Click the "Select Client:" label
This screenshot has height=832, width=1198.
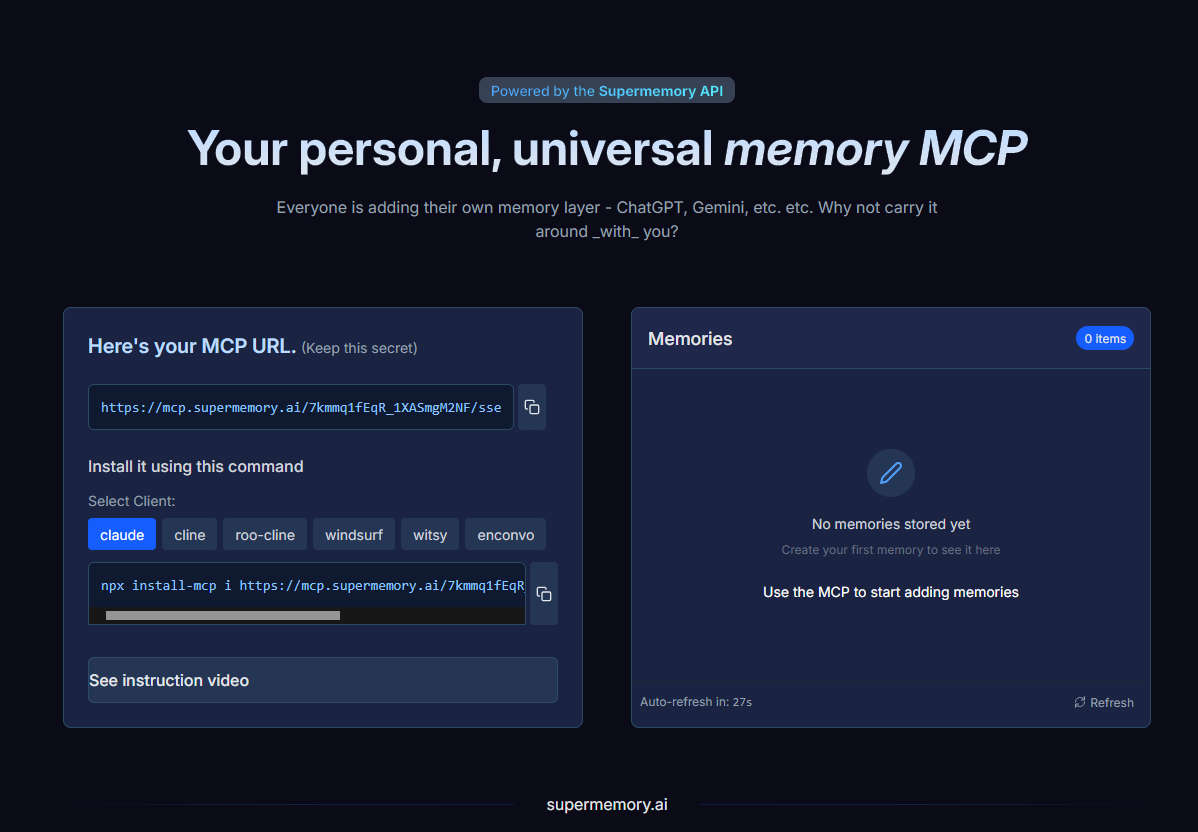131,501
